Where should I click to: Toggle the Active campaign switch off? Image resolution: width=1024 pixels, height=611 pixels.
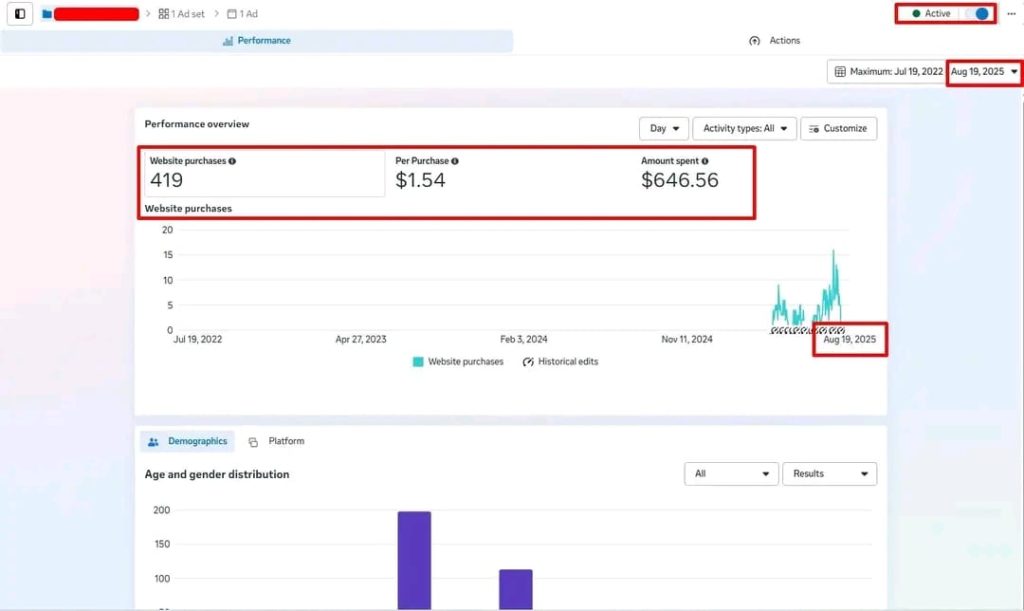(980, 14)
